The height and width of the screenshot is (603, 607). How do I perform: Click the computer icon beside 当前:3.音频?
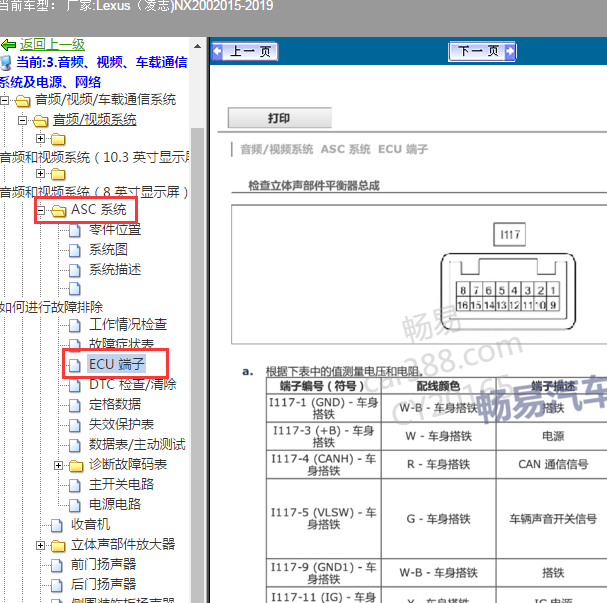click(x=6, y=63)
